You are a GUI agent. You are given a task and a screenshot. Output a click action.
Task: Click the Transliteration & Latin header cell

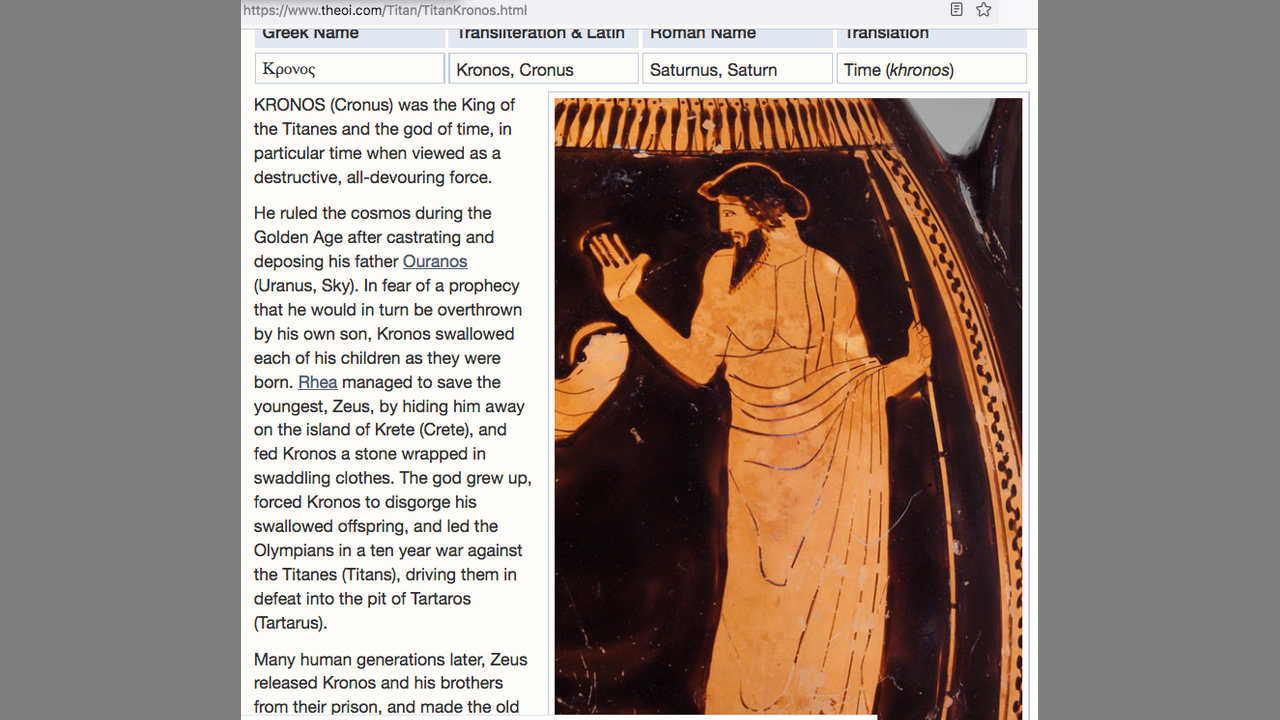(x=543, y=36)
